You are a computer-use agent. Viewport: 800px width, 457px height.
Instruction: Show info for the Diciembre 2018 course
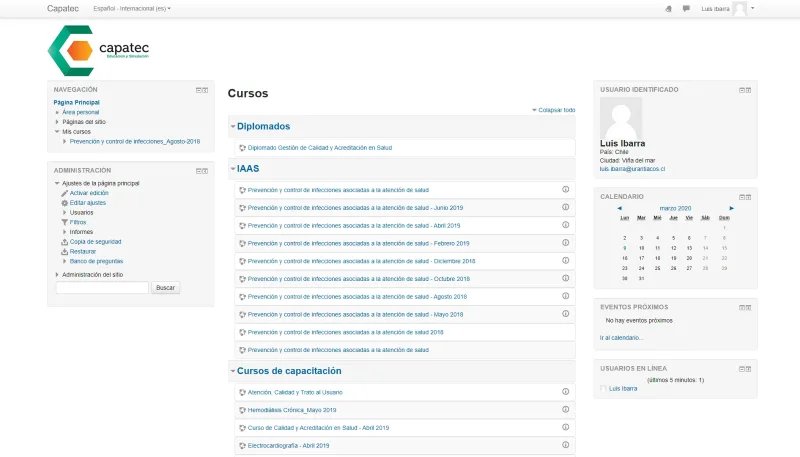click(x=565, y=261)
